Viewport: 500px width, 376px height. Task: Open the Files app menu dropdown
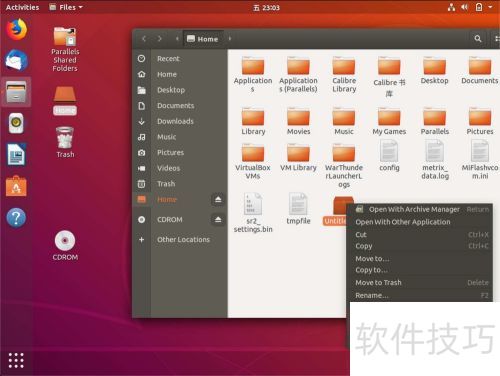tap(66, 7)
